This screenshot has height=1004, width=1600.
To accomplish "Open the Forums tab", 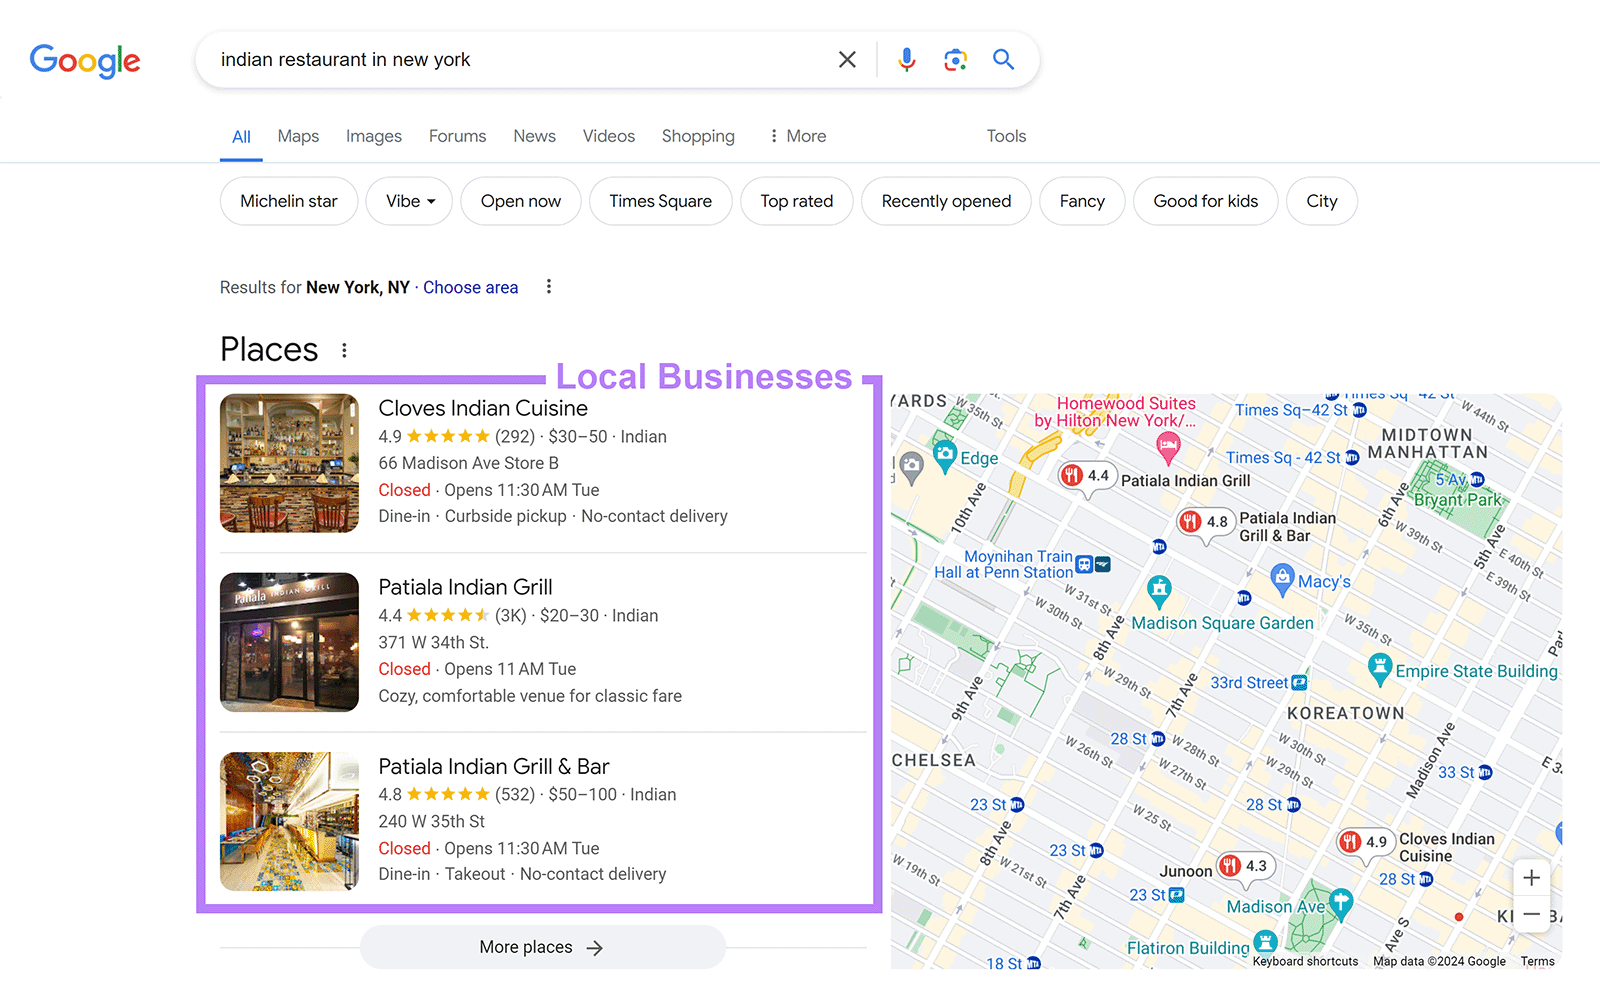I will [457, 136].
